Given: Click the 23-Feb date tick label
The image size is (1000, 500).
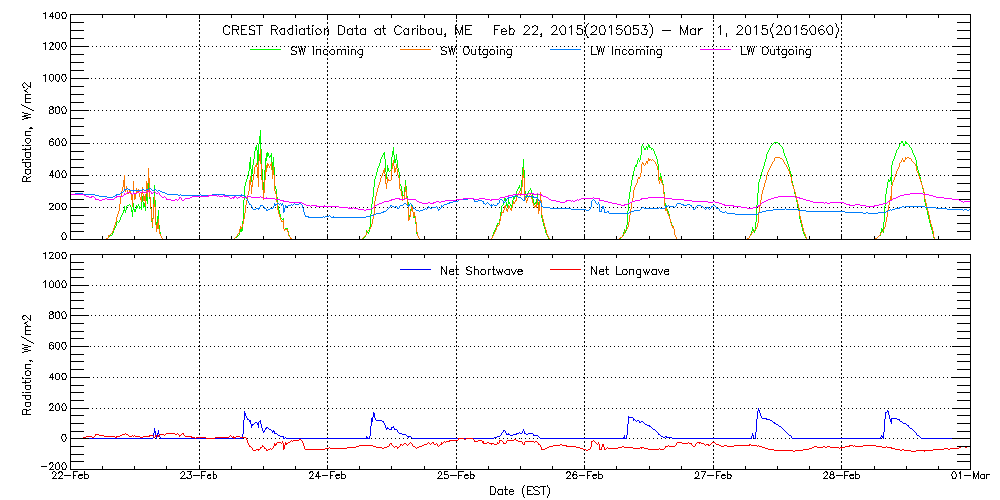Looking at the screenshot, I should (199, 477).
